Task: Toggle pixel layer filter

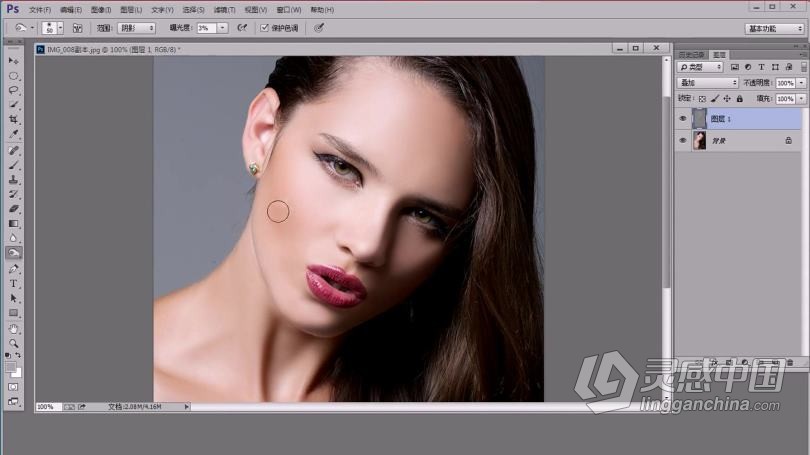Action: click(735, 67)
